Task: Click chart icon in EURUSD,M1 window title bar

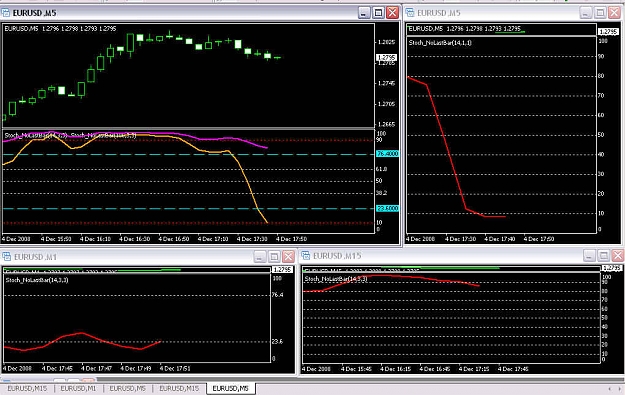Action: [x=7, y=257]
